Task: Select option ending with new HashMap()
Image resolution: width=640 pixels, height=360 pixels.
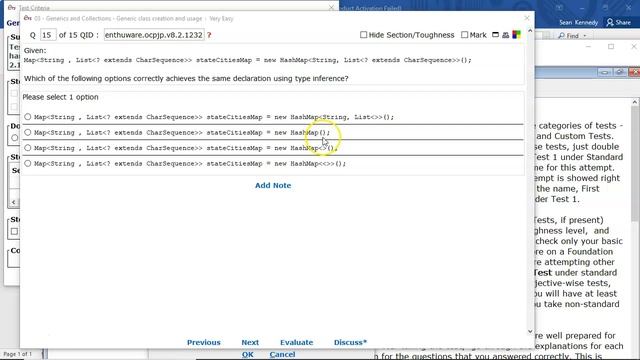Action: [x=27, y=132]
